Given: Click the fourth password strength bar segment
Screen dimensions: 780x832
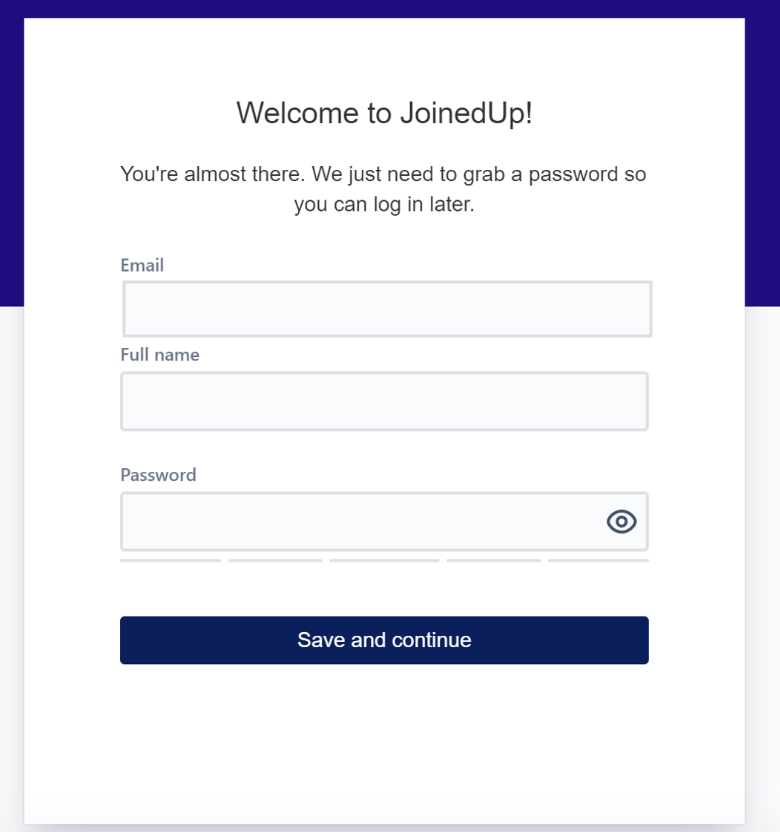Looking at the screenshot, I should (x=493, y=561).
